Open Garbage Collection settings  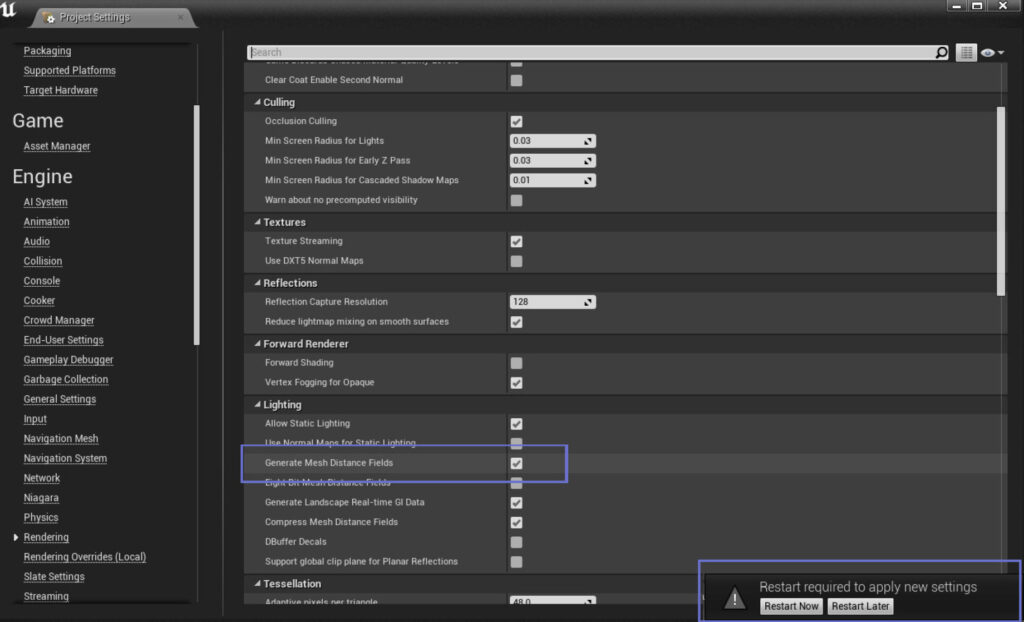pyautogui.click(x=66, y=379)
